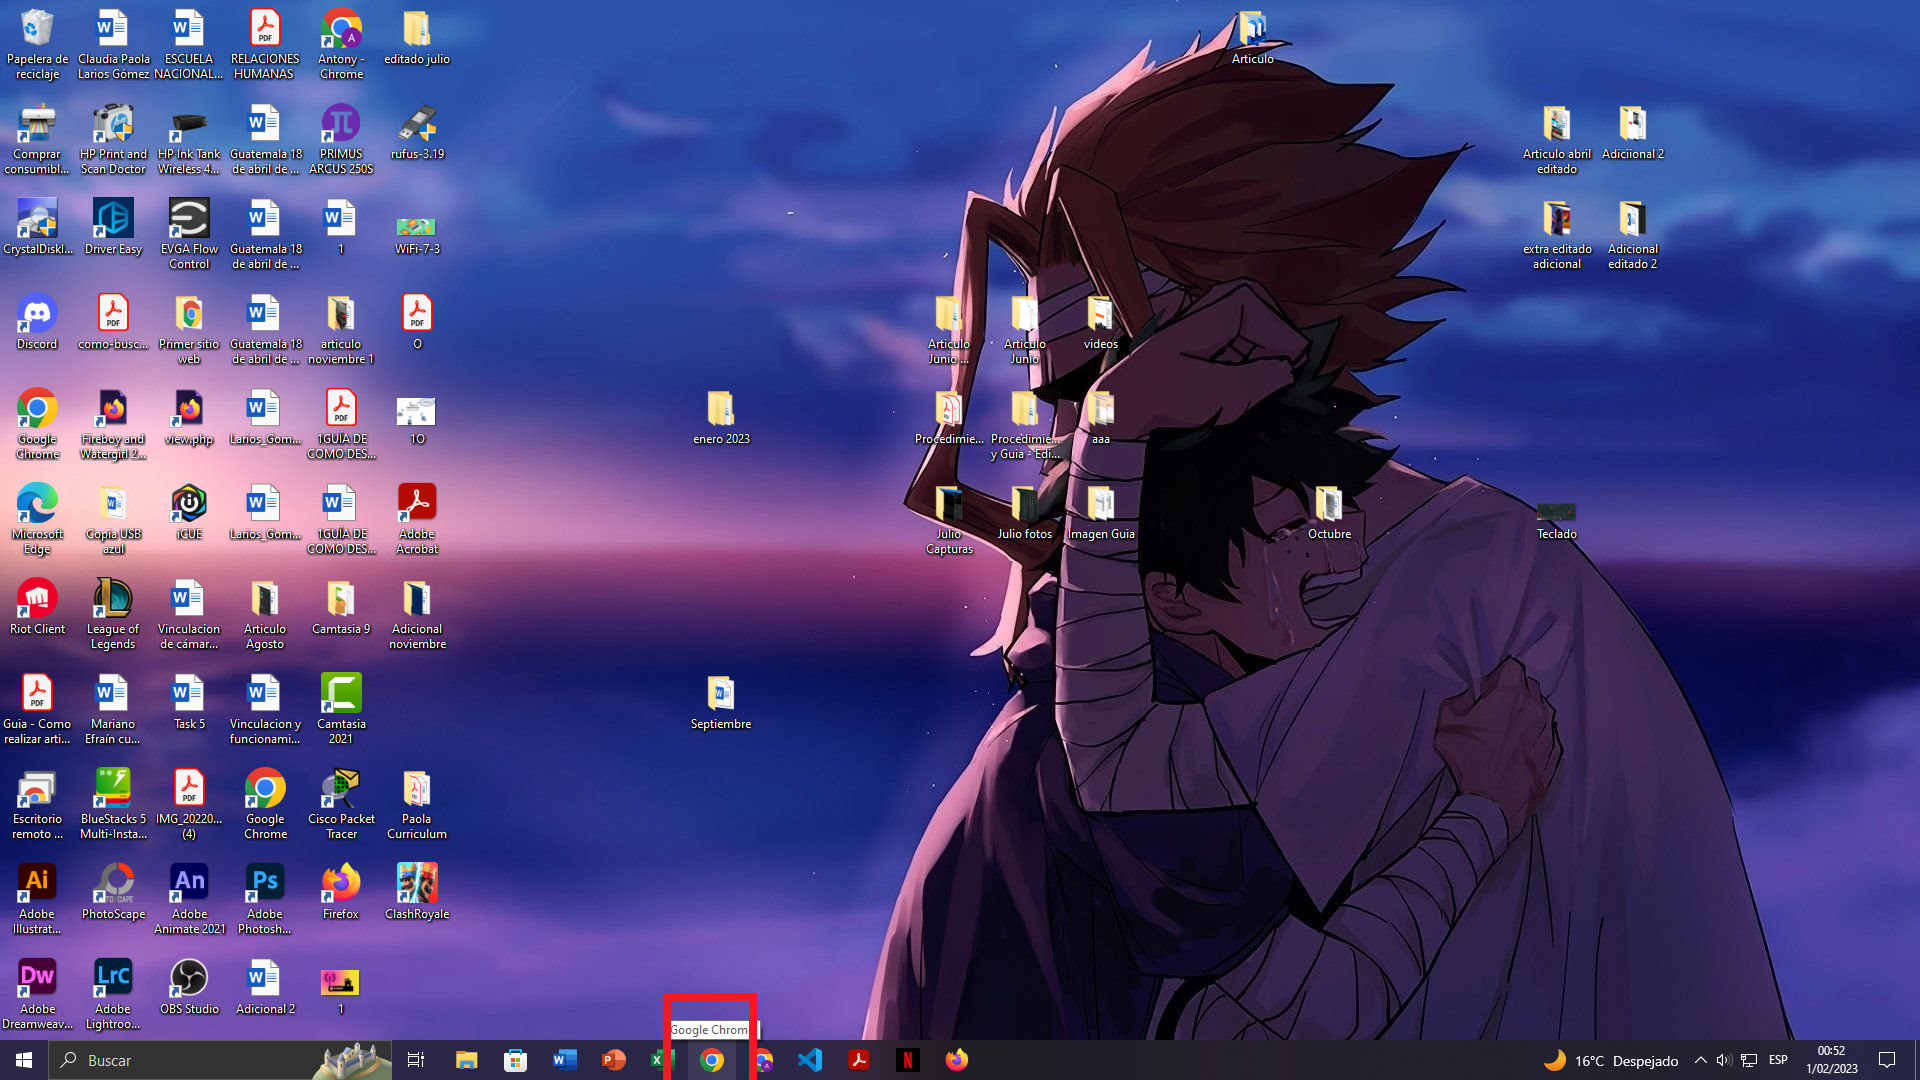Show hidden system tray icons
1920x1080 pixels.
coord(1700,1060)
